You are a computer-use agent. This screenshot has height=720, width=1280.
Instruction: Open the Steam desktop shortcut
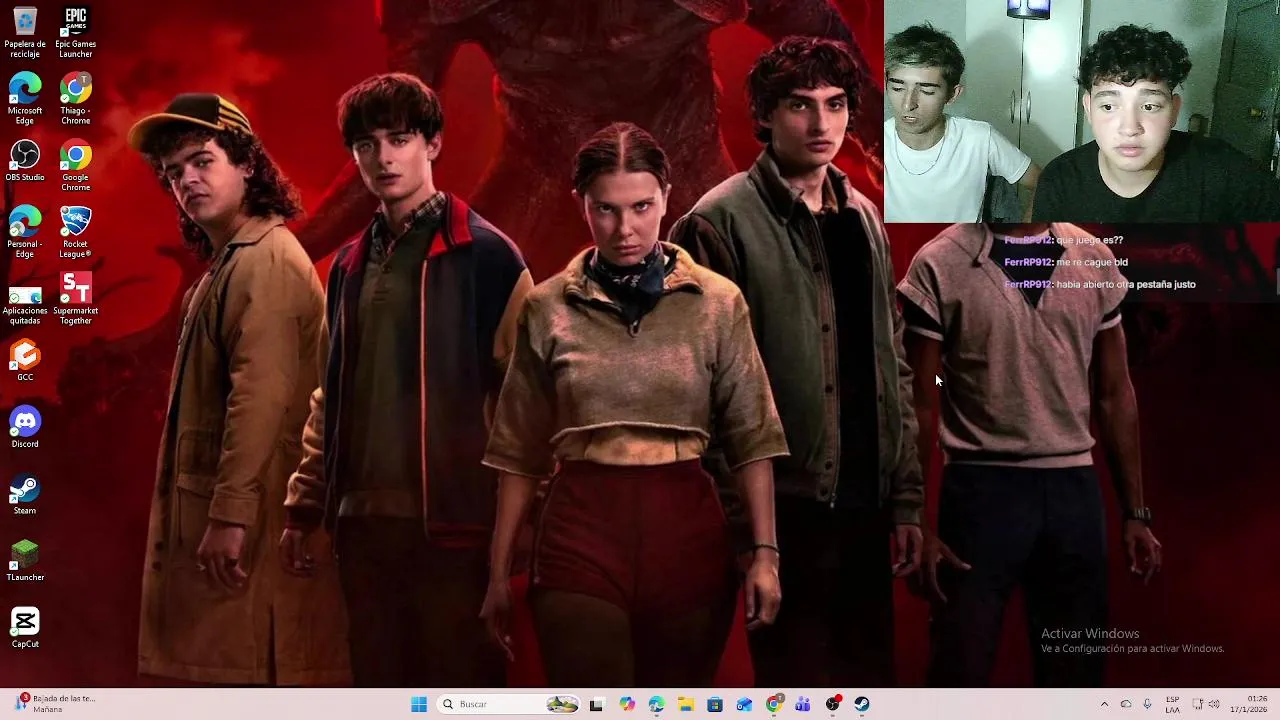pos(25,495)
